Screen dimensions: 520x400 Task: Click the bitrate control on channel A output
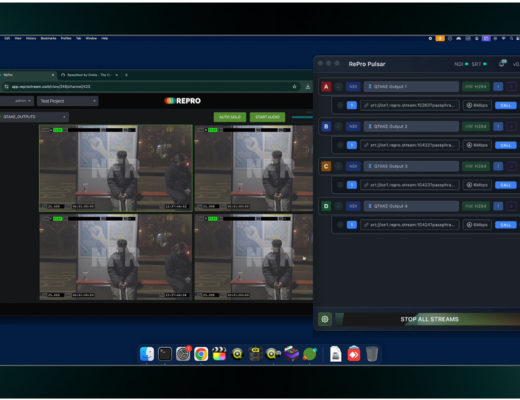pyautogui.click(x=477, y=105)
